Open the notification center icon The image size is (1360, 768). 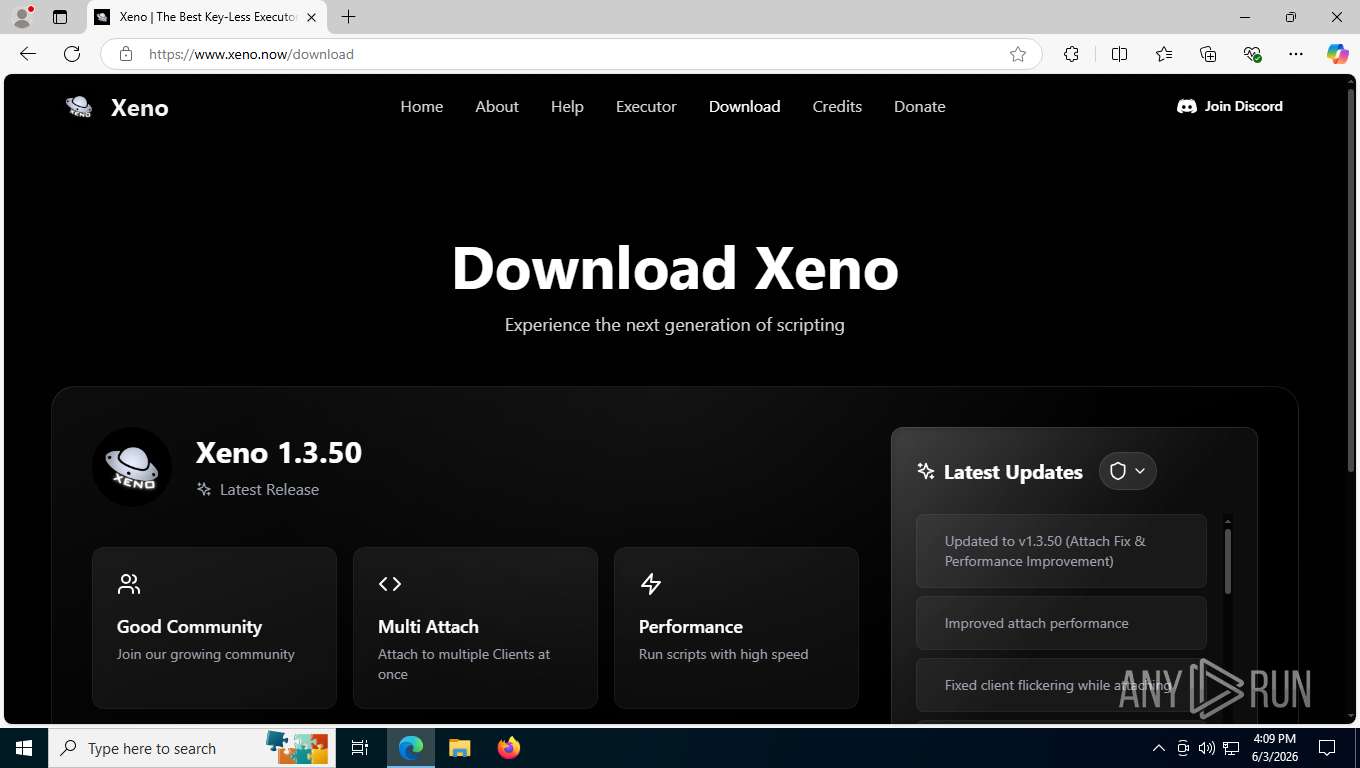[x=1327, y=748]
